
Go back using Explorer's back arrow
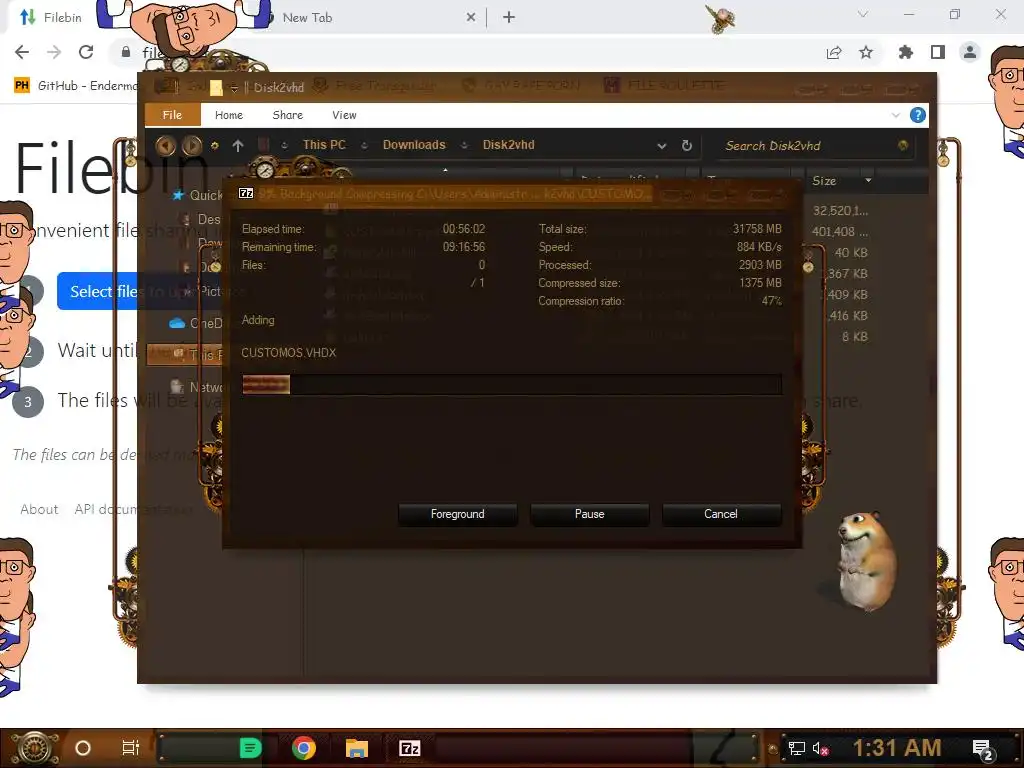[x=166, y=145]
